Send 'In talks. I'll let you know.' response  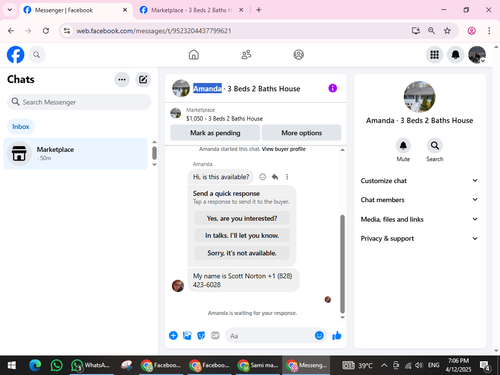click(242, 235)
